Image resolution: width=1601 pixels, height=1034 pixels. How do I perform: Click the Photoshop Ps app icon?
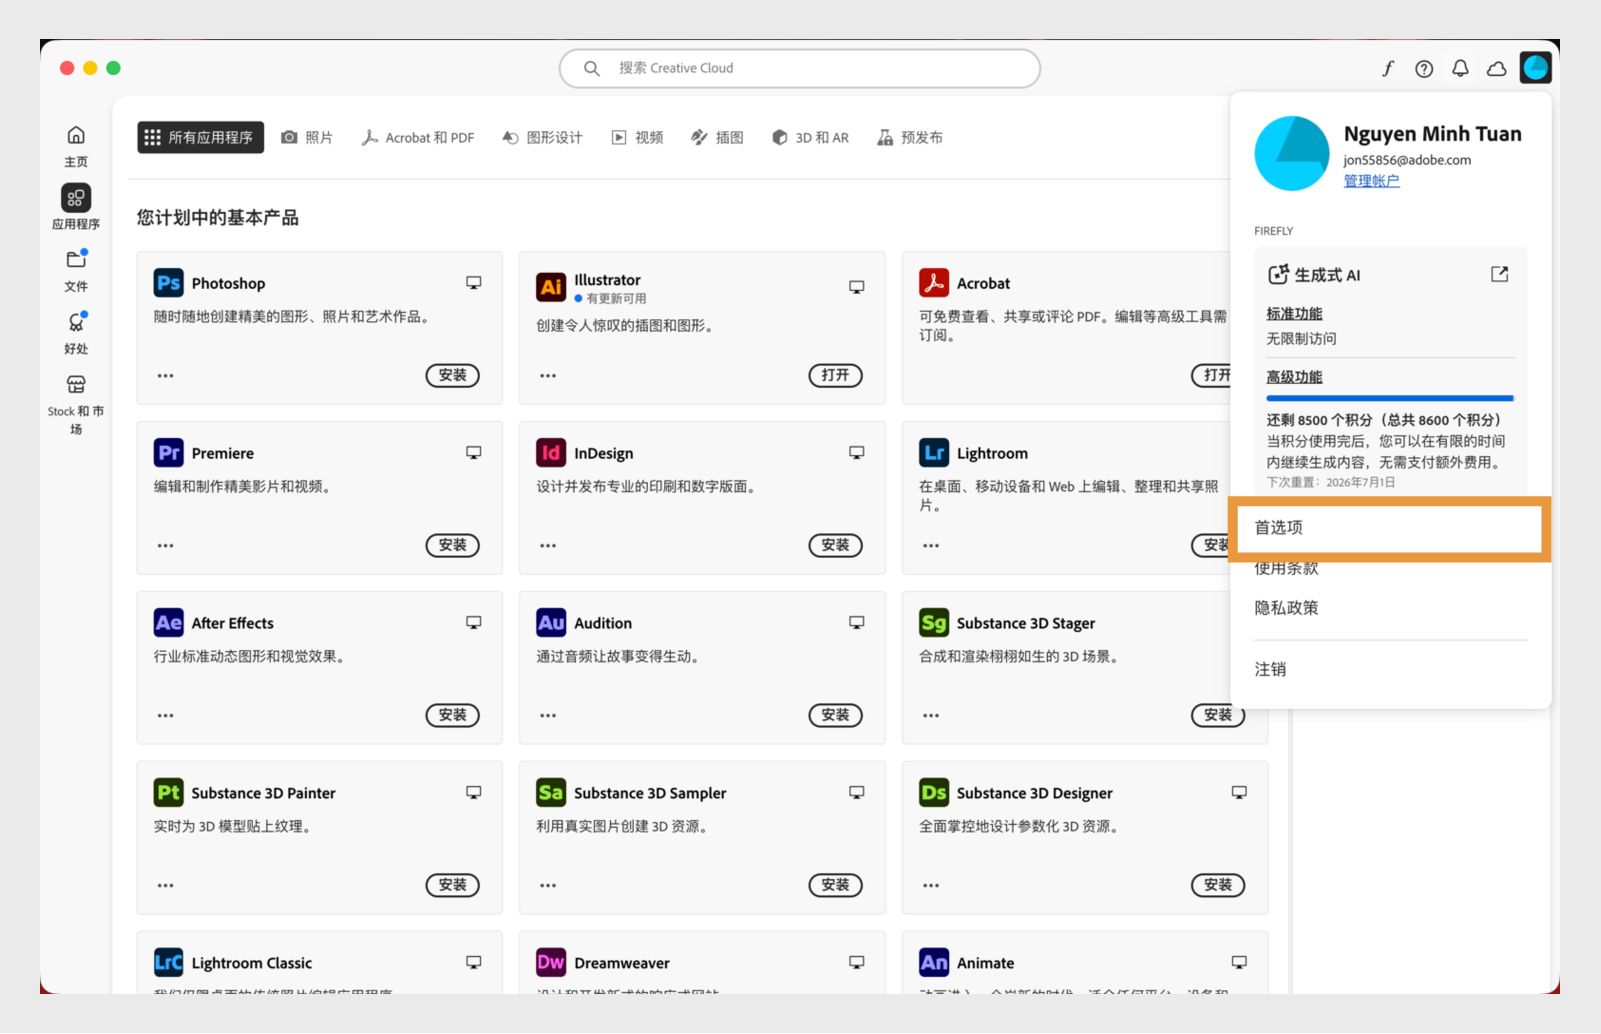tap(169, 283)
